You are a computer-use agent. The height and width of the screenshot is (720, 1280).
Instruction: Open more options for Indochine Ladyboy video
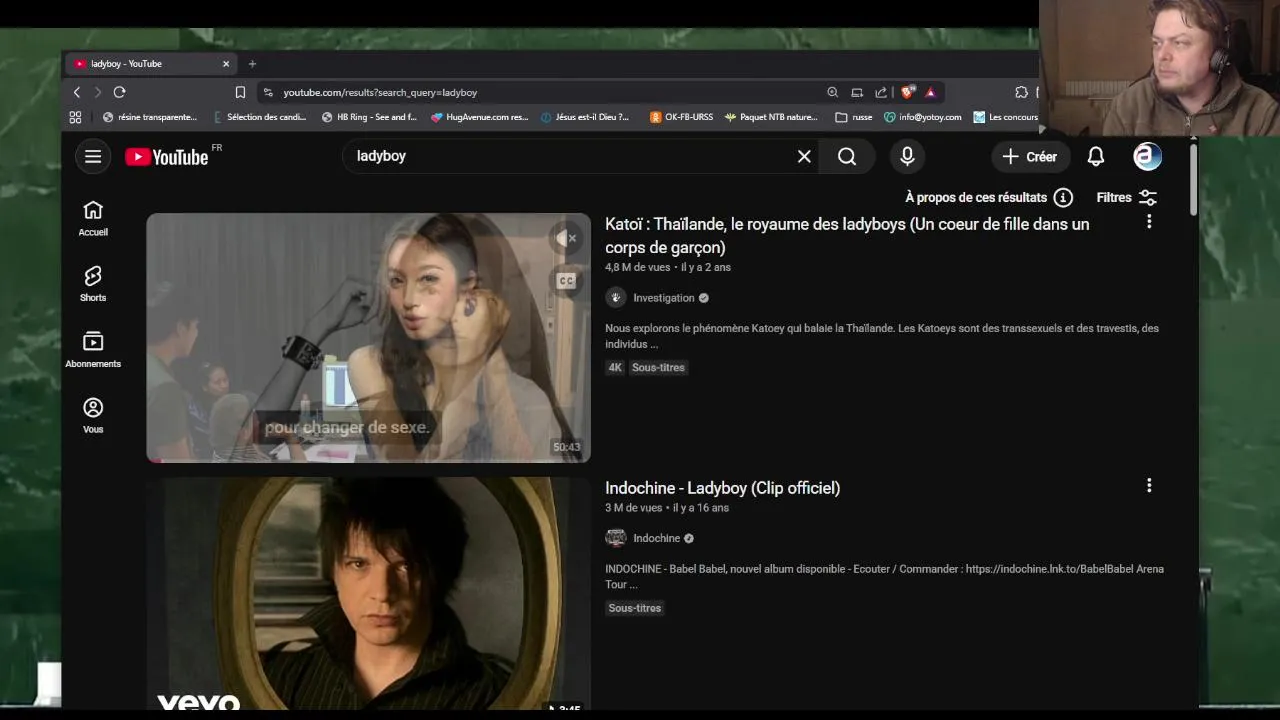(x=1149, y=485)
